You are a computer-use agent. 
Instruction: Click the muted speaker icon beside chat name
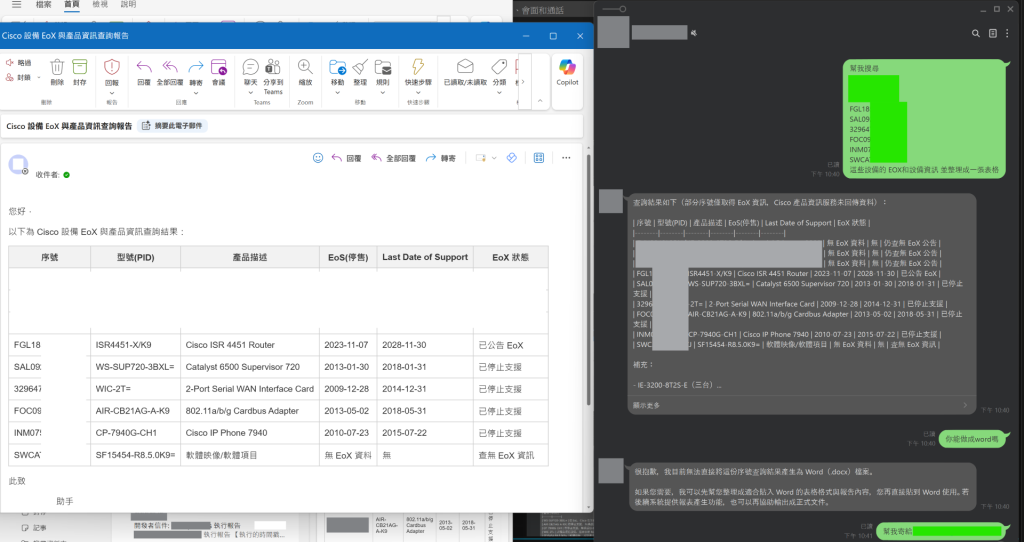point(694,33)
